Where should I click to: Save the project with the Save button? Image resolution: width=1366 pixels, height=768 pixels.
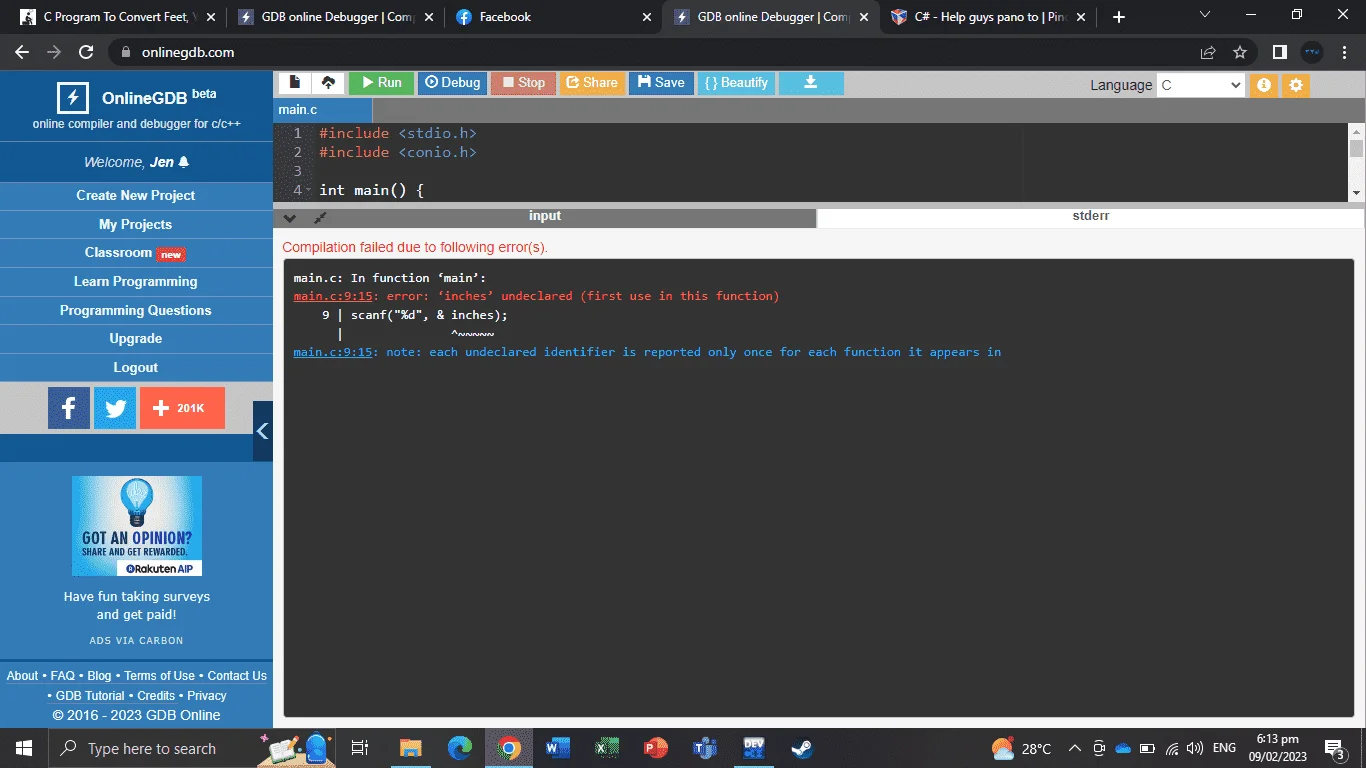click(661, 83)
